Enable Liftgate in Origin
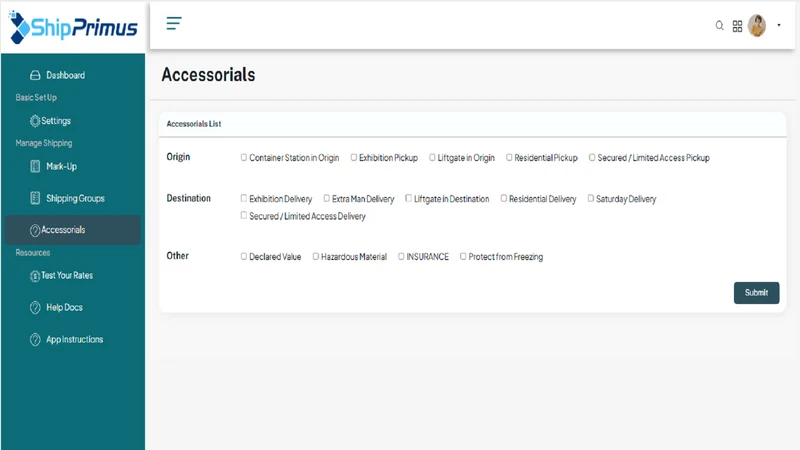Image resolution: width=800 pixels, height=450 pixels. 432,157
